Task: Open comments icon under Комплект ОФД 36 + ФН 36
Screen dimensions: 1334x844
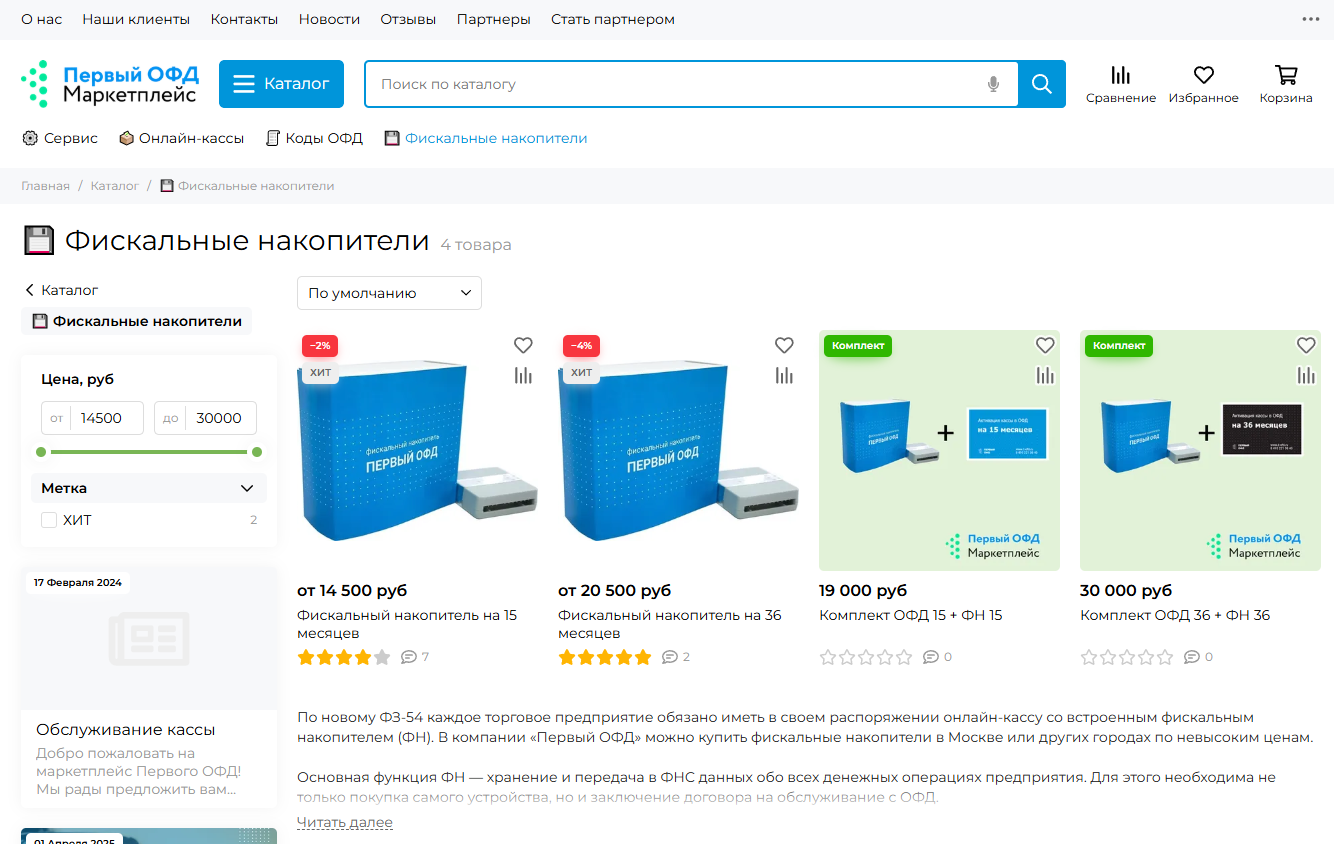Action: [x=1192, y=657]
